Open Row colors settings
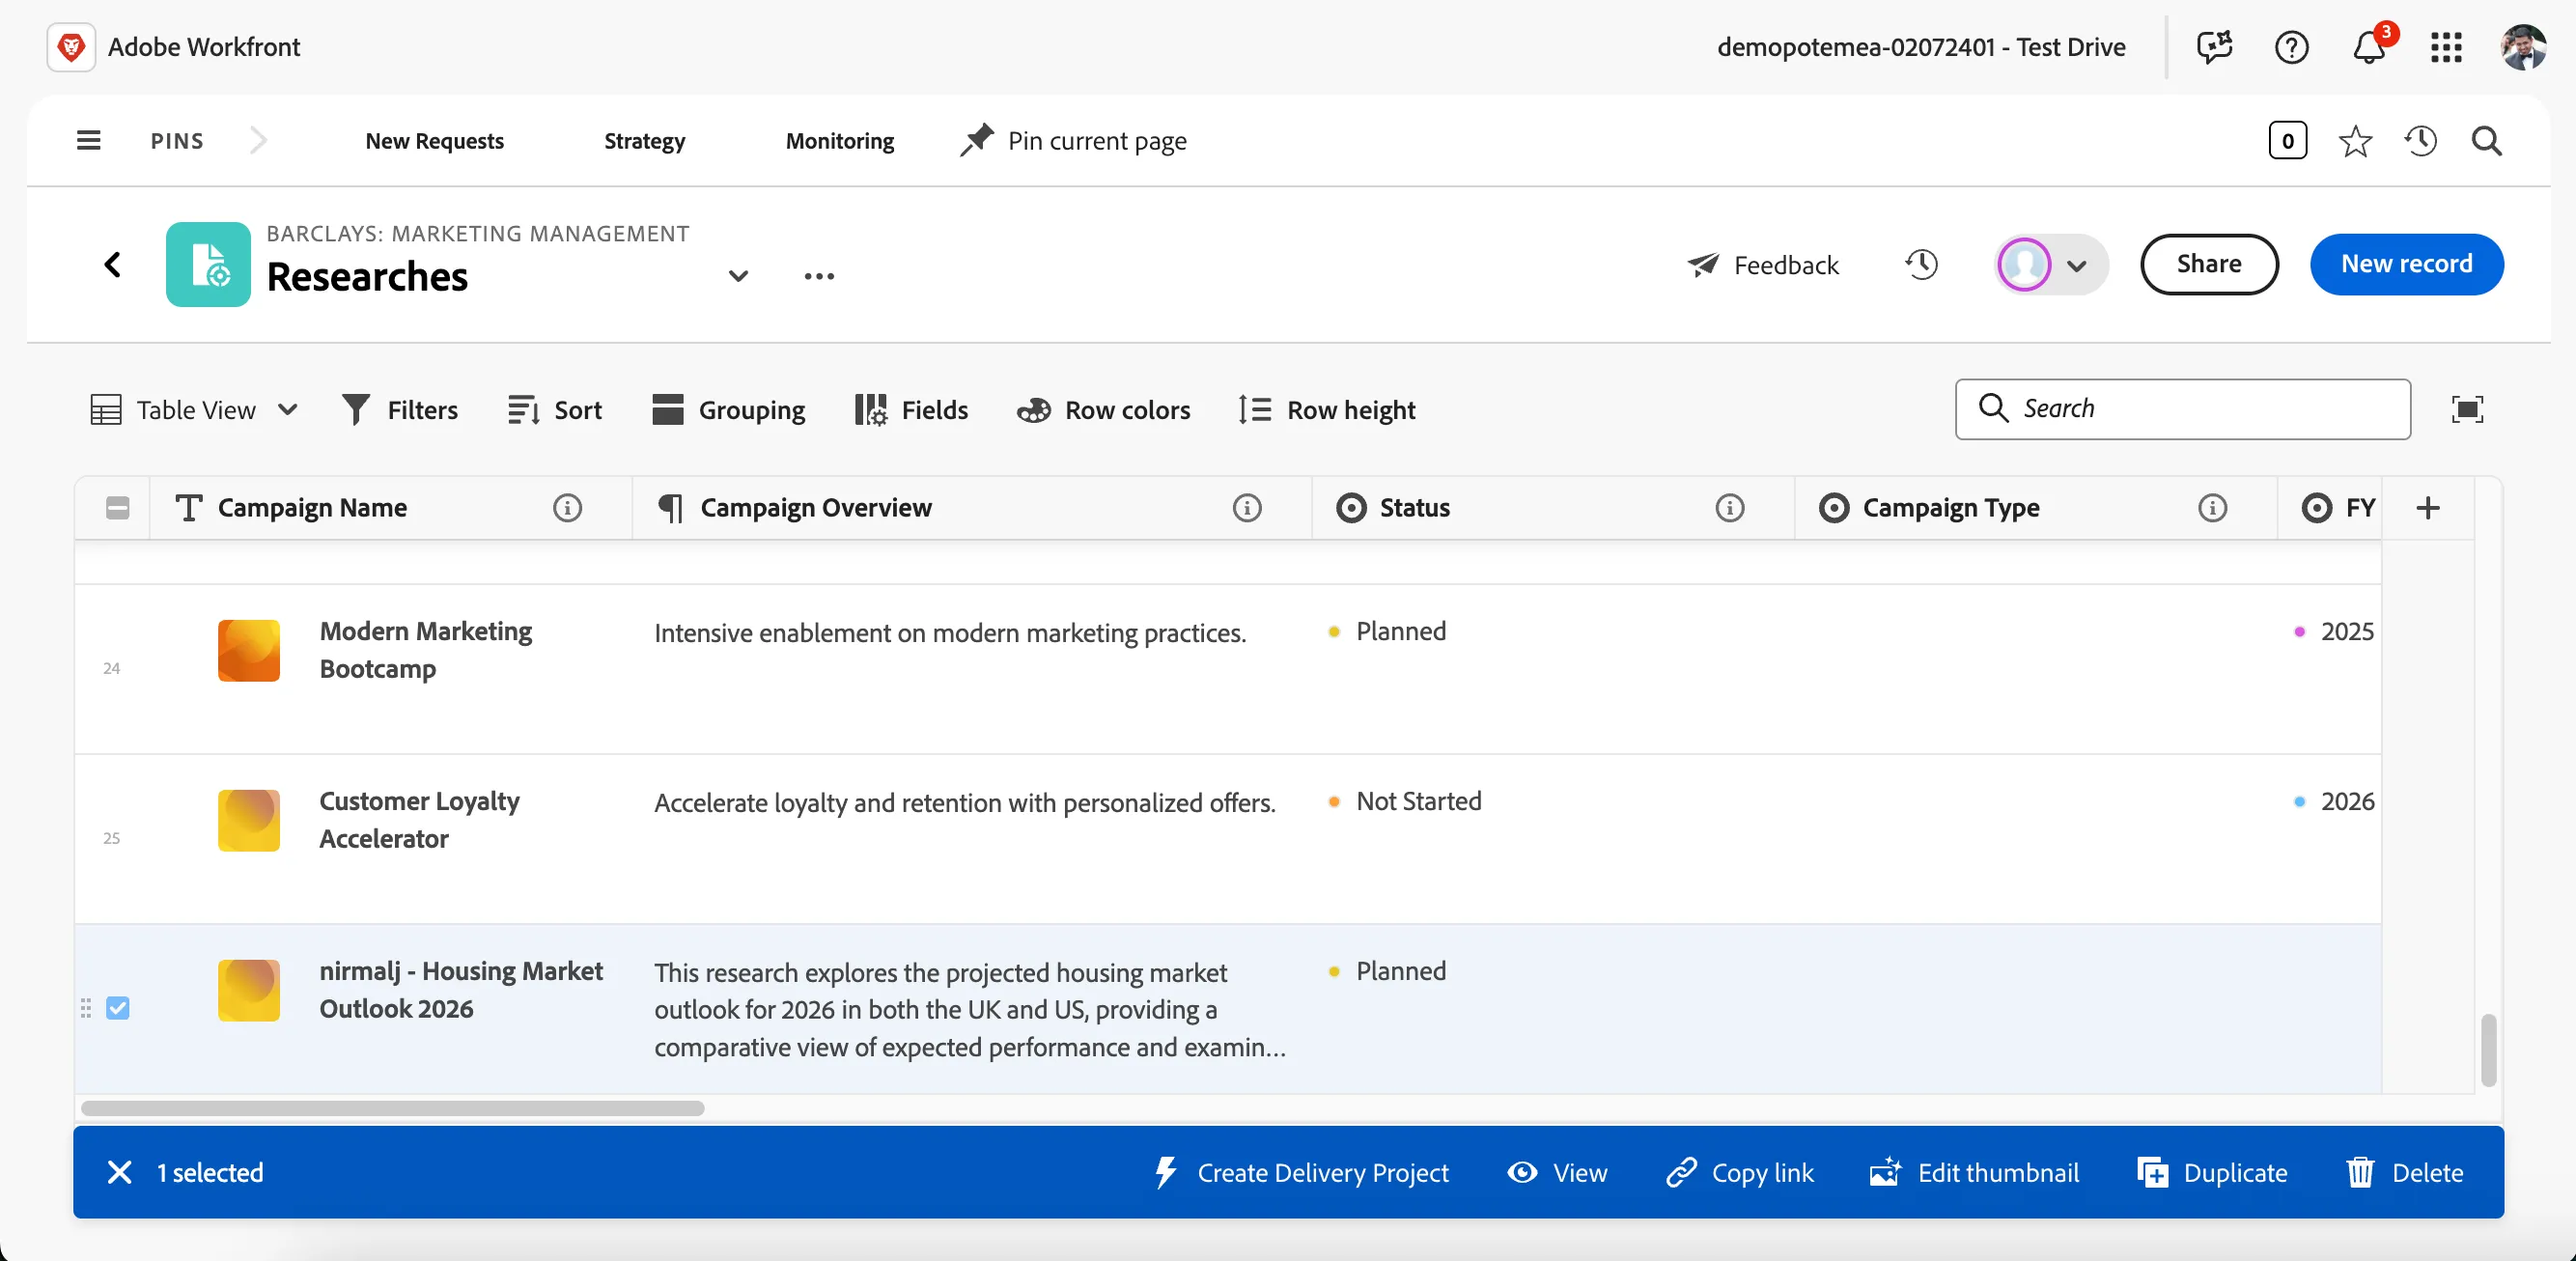Viewport: 2576px width, 1261px height. click(x=1104, y=410)
